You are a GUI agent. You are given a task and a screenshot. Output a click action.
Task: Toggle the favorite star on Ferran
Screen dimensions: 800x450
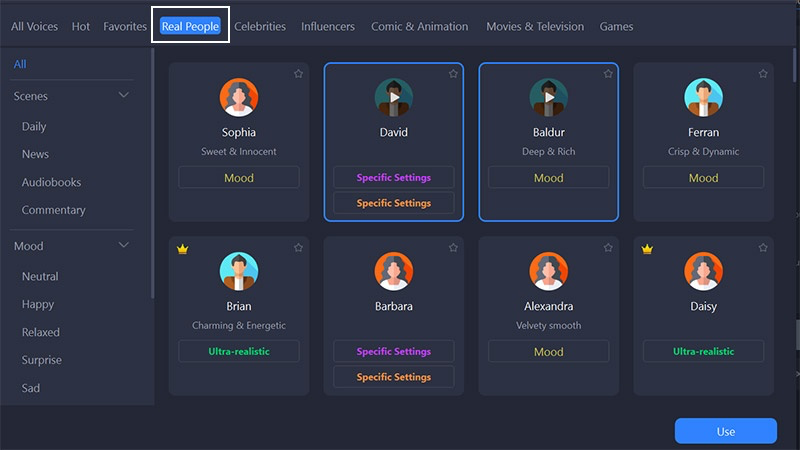tap(763, 74)
